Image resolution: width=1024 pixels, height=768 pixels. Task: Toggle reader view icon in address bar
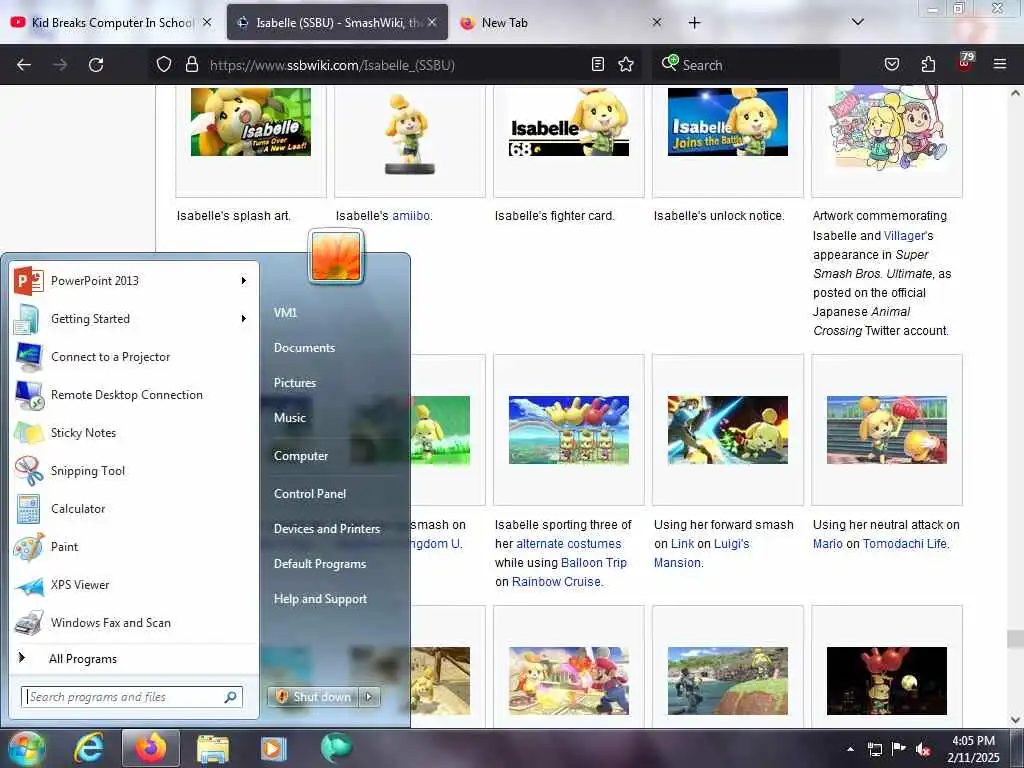pos(598,65)
